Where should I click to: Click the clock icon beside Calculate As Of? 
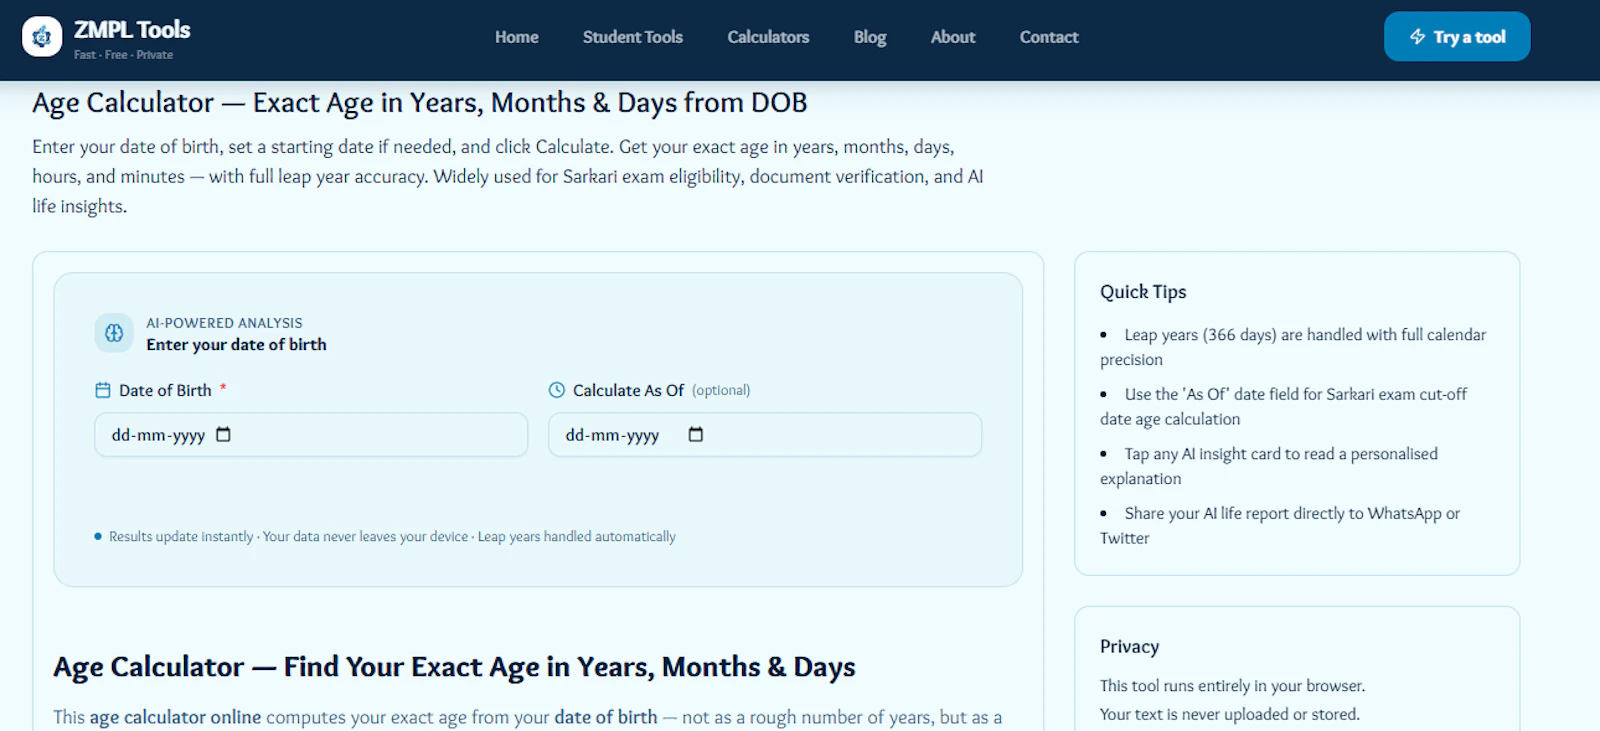pos(557,390)
